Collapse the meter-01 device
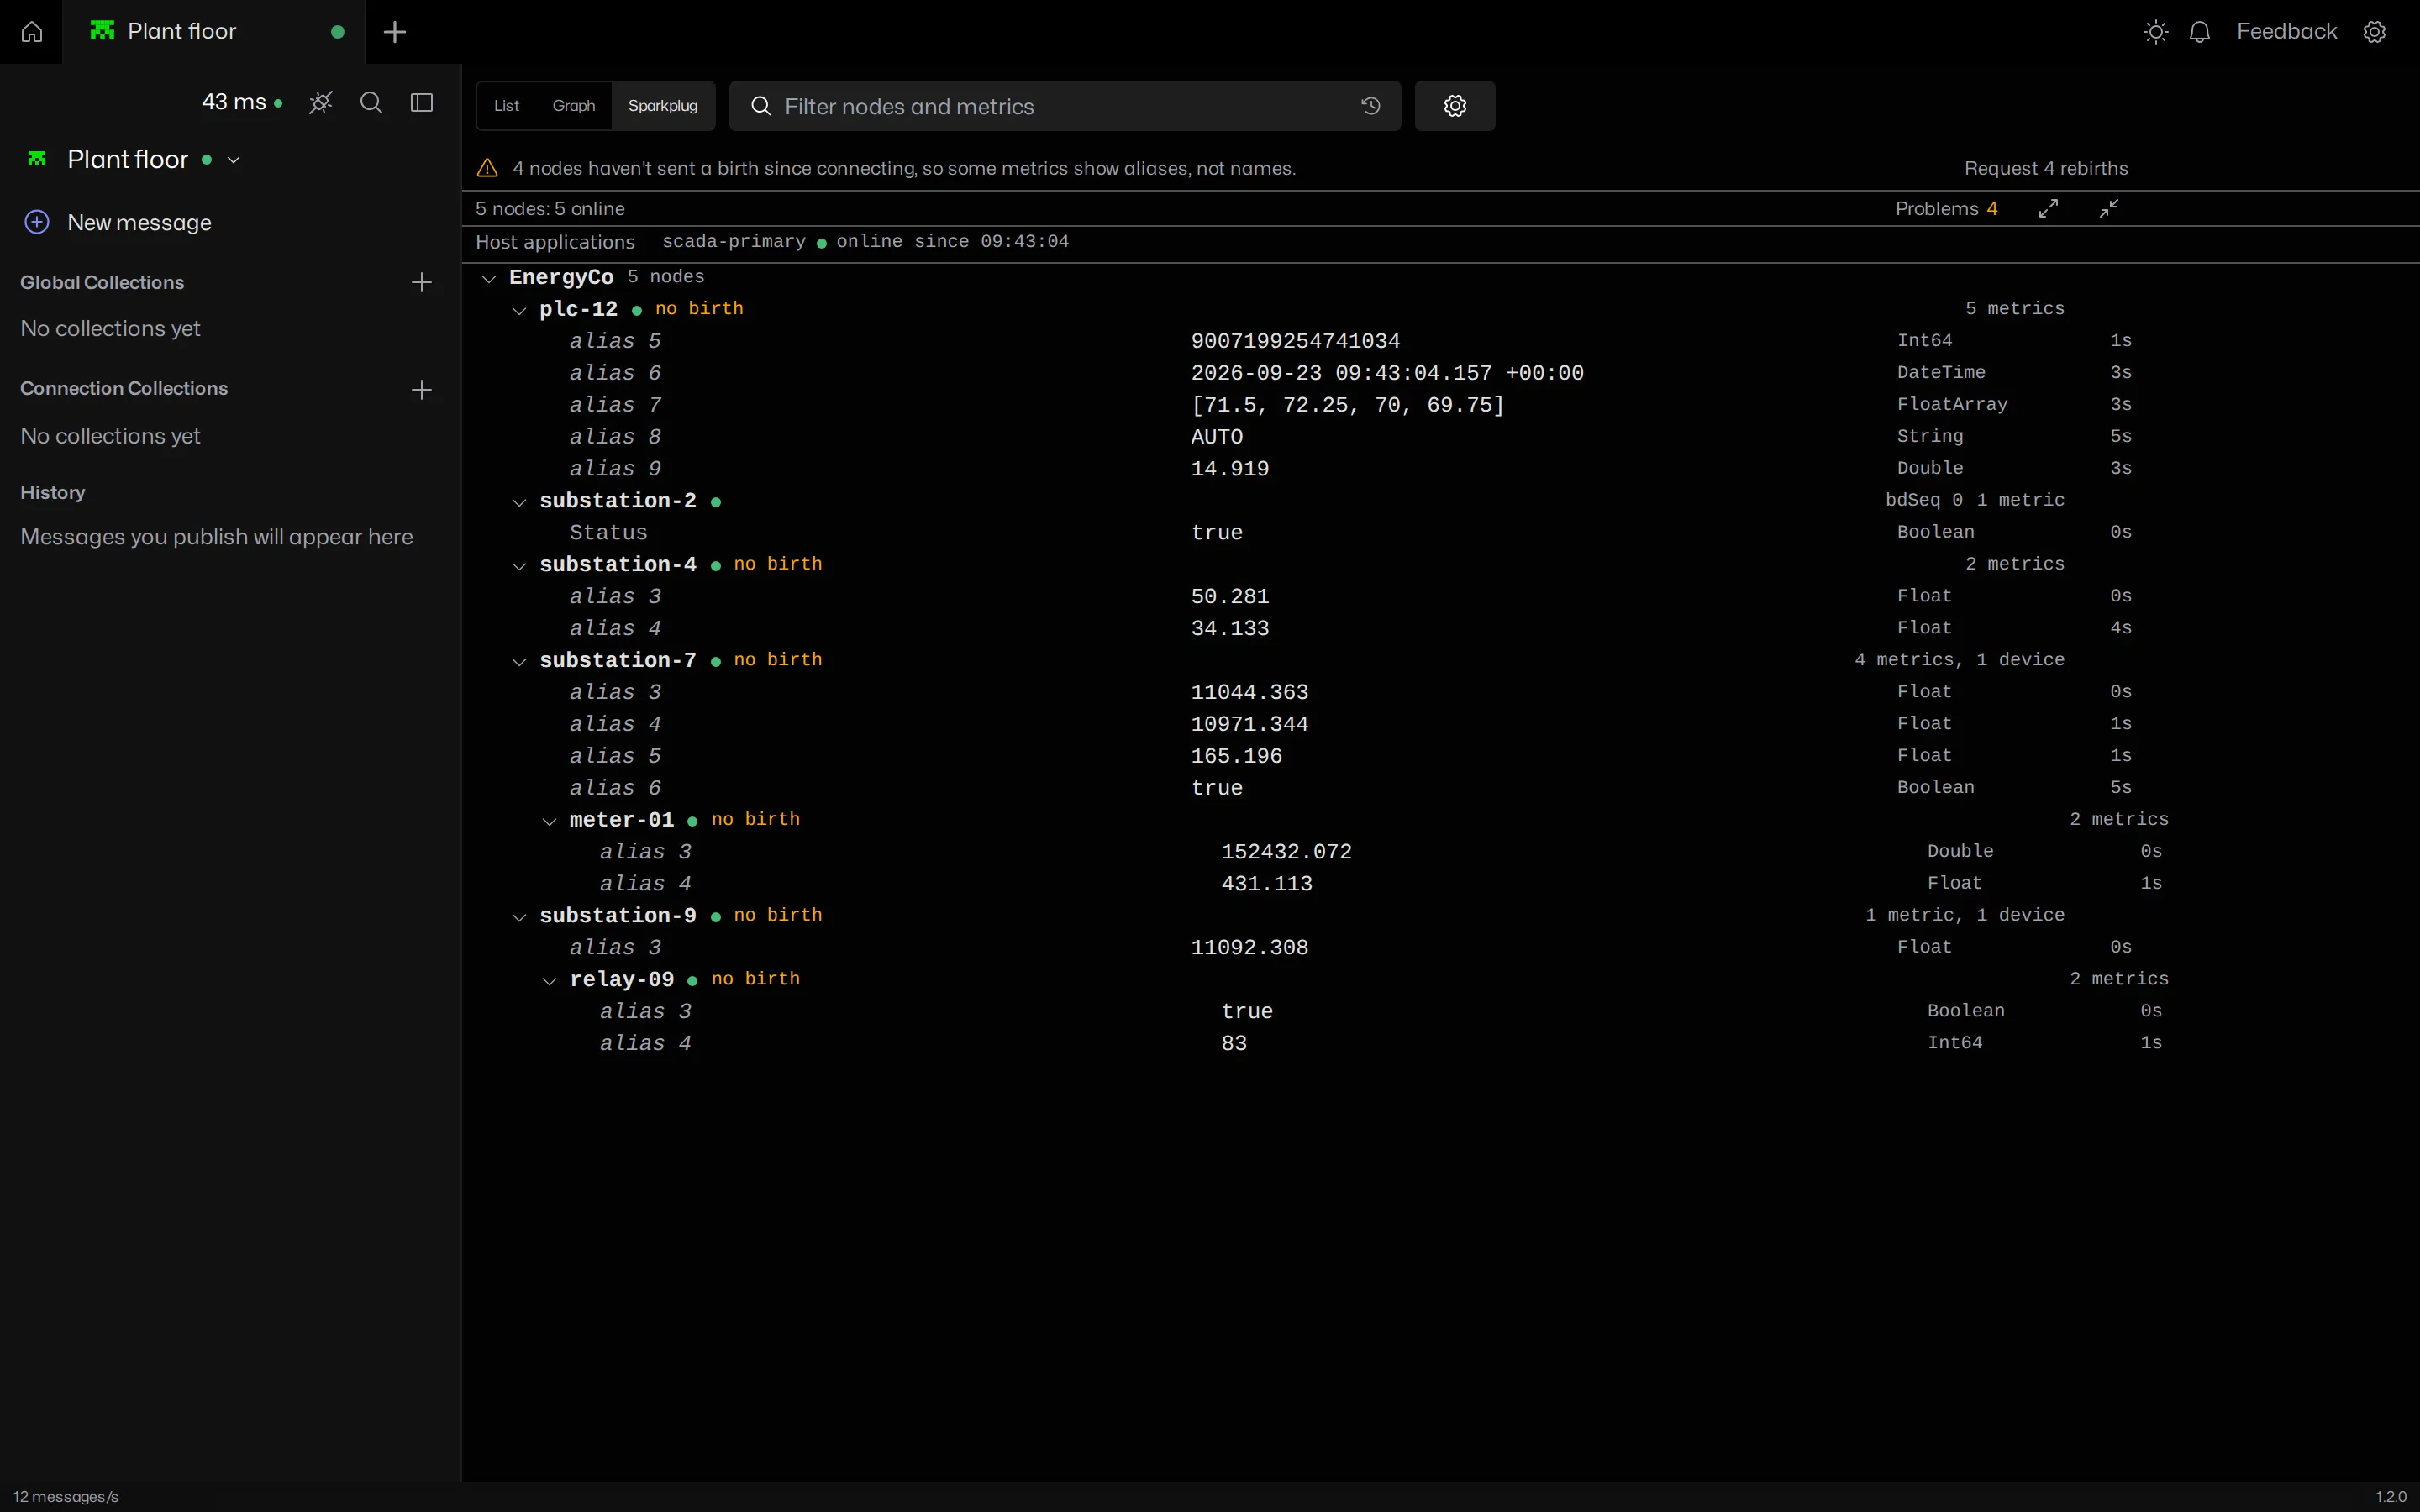This screenshot has width=2420, height=1512. click(549, 821)
